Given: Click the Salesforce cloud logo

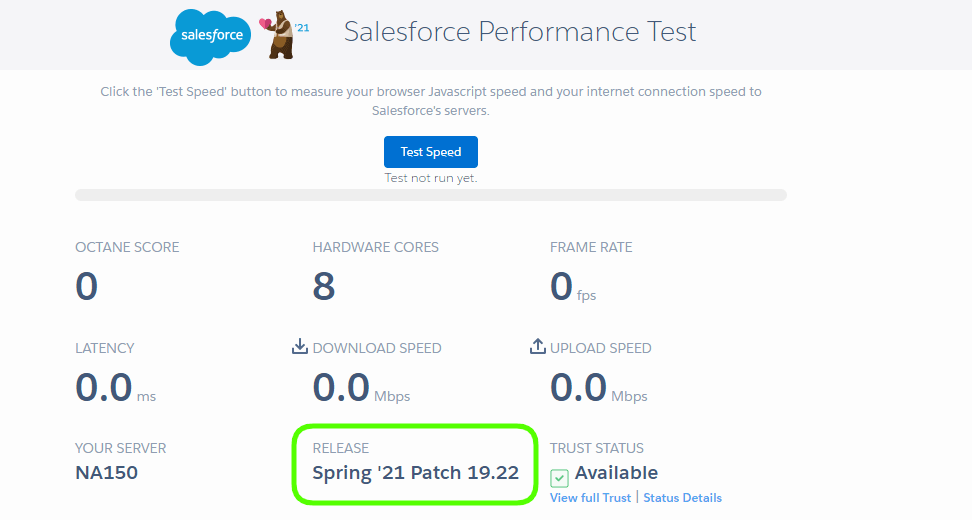Looking at the screenshot, I should [x=211, y=36].
